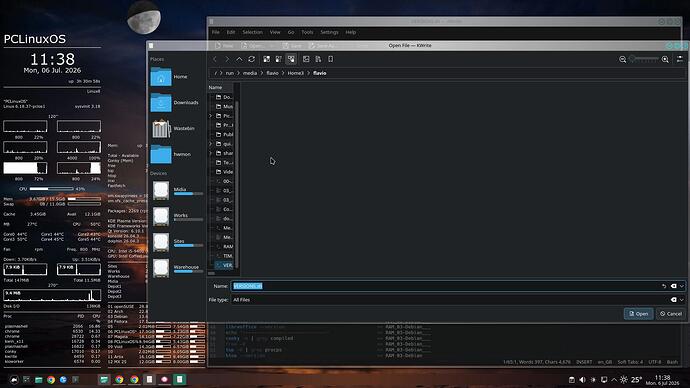The width and height of the screenshot is (690, 388).
Task: Zoom out file icon size
Action: (623, 59)
